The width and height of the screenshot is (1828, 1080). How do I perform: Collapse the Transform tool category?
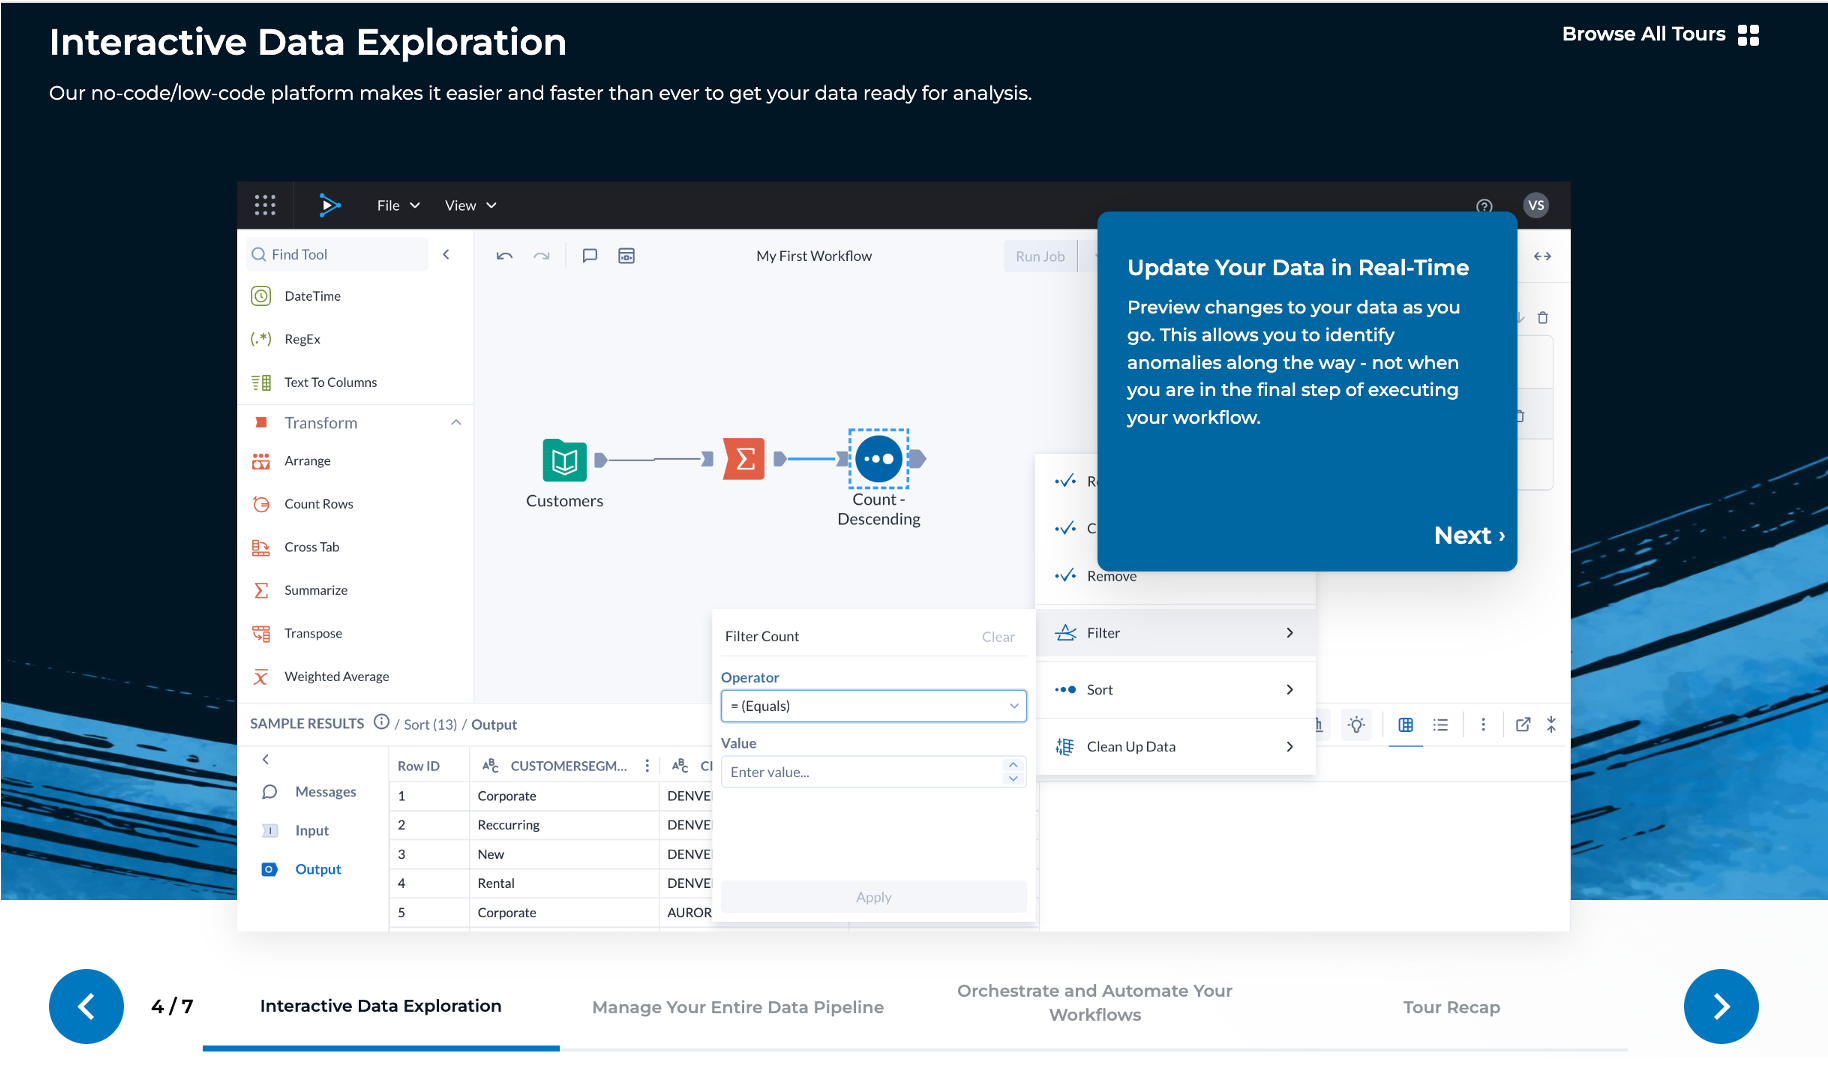(456, 422)
